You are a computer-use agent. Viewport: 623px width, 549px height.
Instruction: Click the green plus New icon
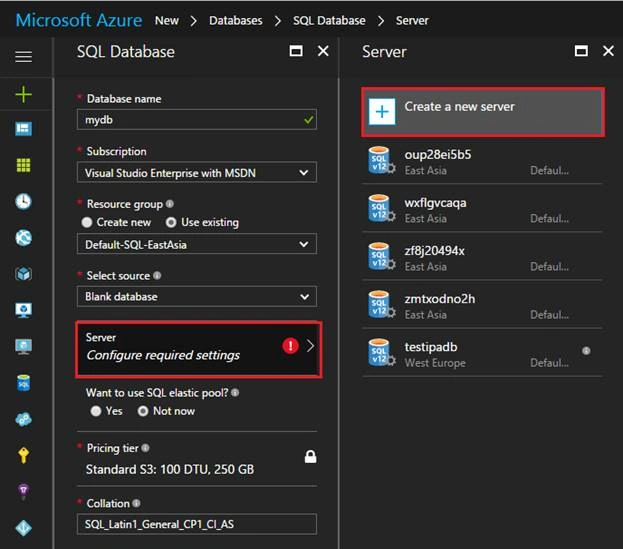coord(23,95)
